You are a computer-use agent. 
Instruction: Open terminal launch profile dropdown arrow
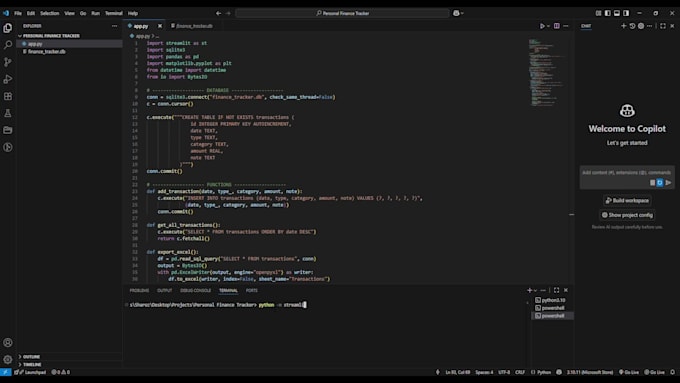click(x=536, y=291)
